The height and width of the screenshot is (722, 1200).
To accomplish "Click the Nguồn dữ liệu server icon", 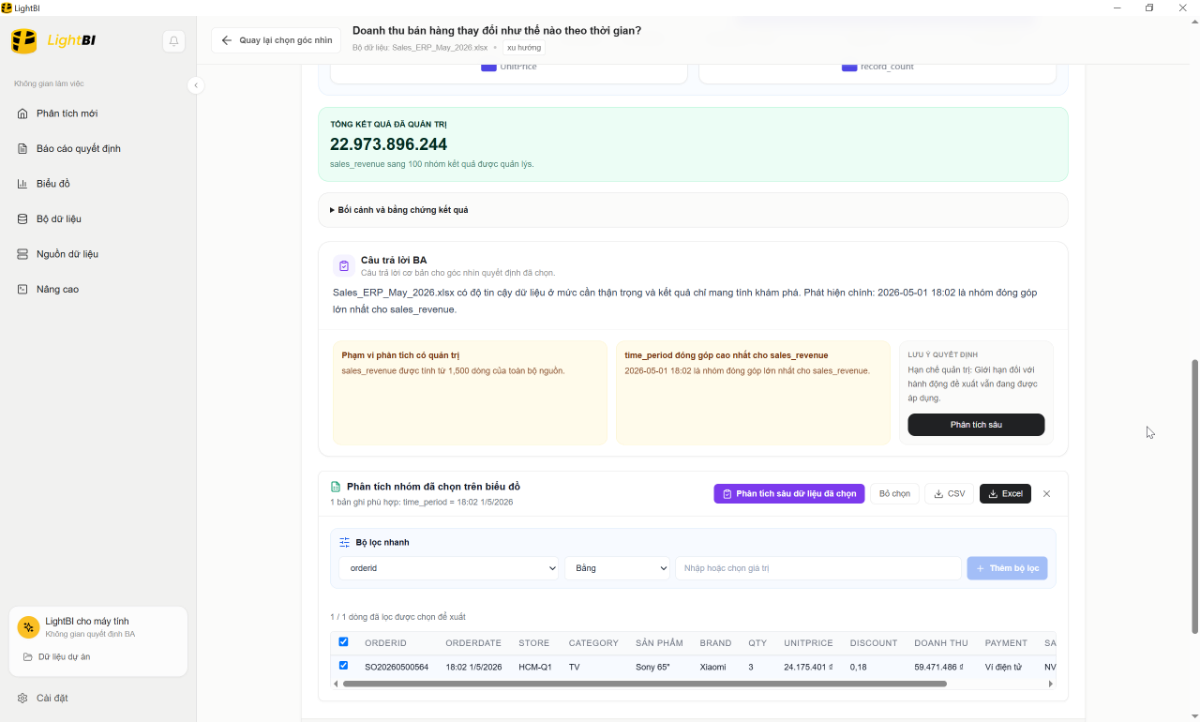I will [23, 254].
